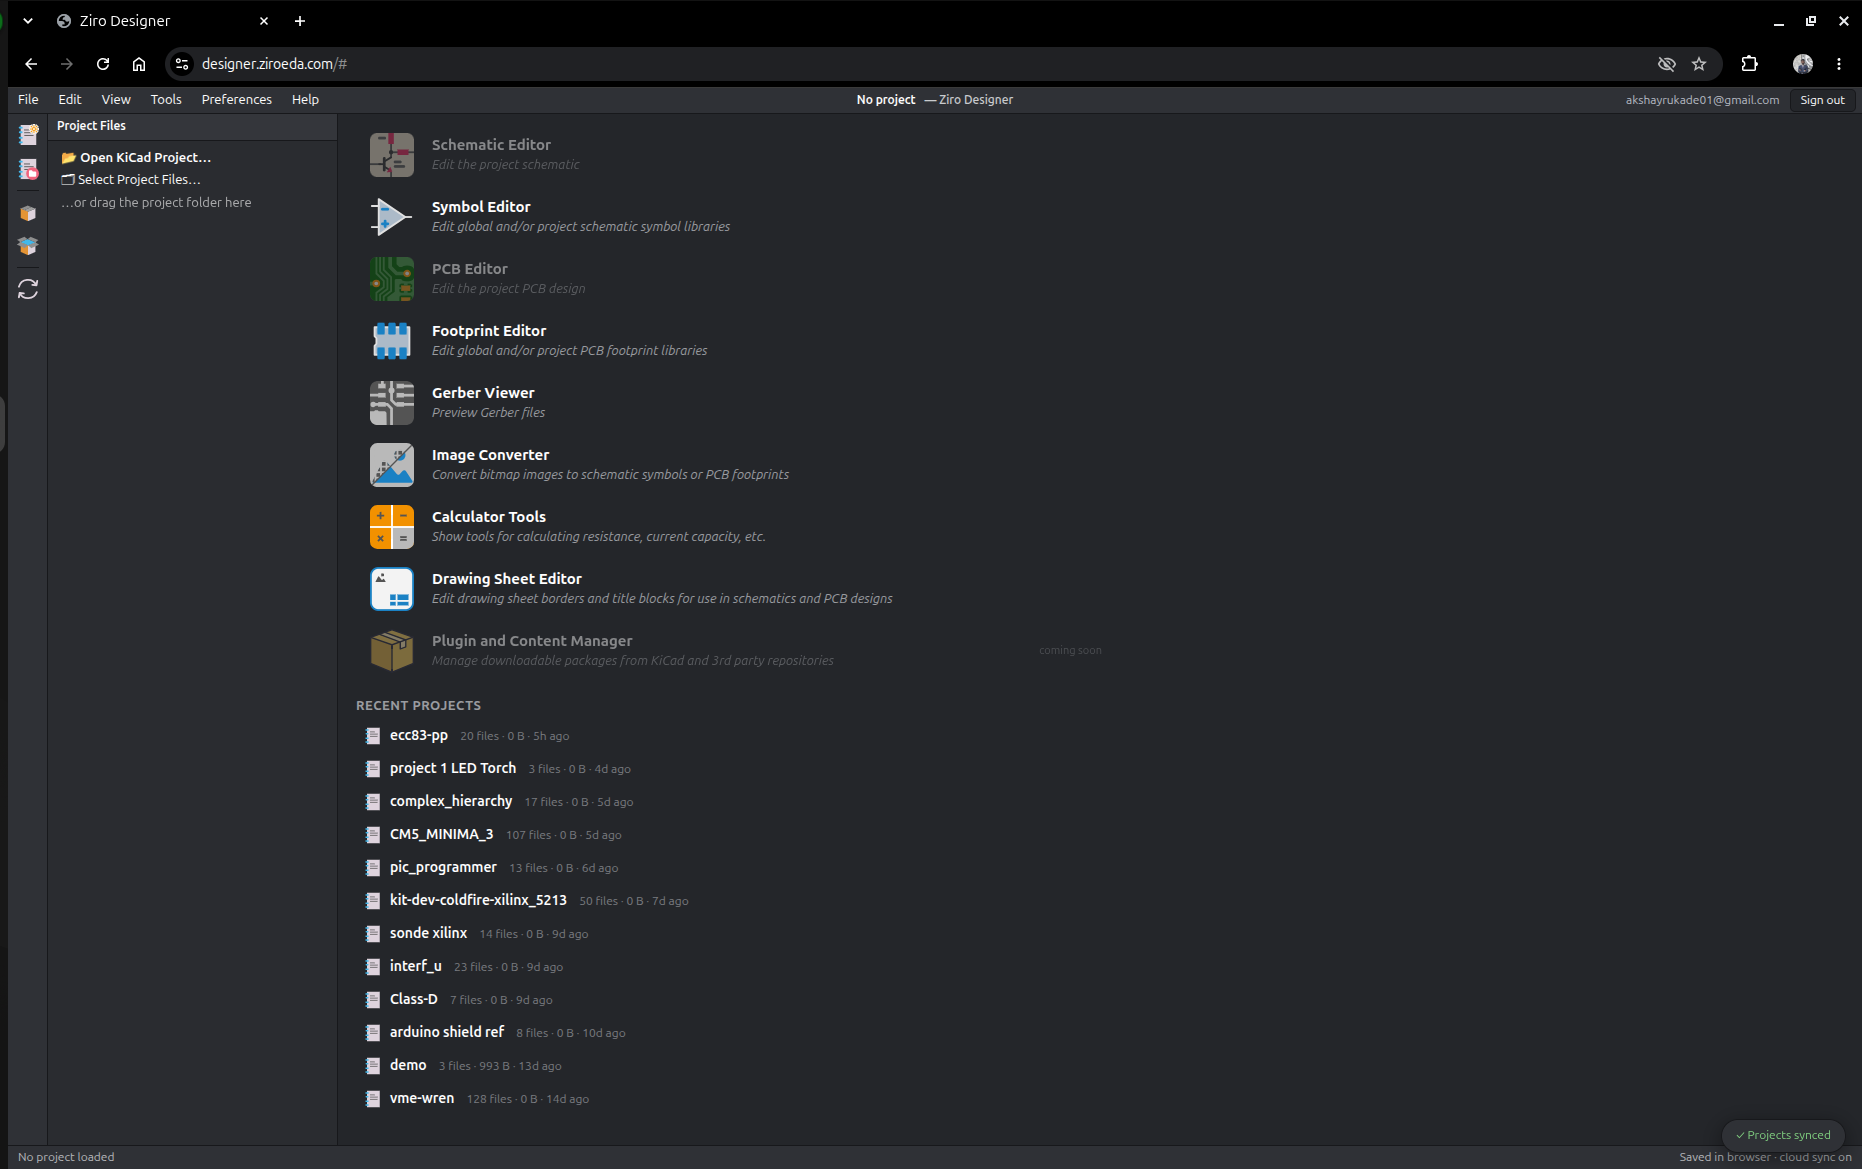This screenshot has width=1862, height=1169.
Task: Open the Edit menu
Action: click(x=70, y=99)
